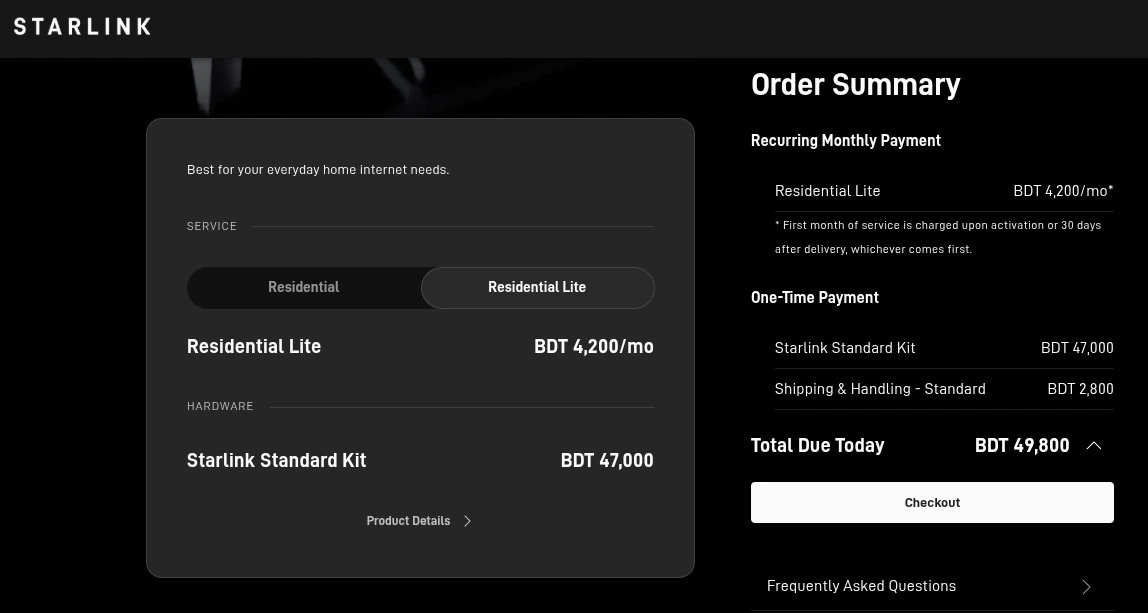Click the Order Summary heading
Screen dimensions: 1148x613
pyautogui.click(x=856, y=85)
